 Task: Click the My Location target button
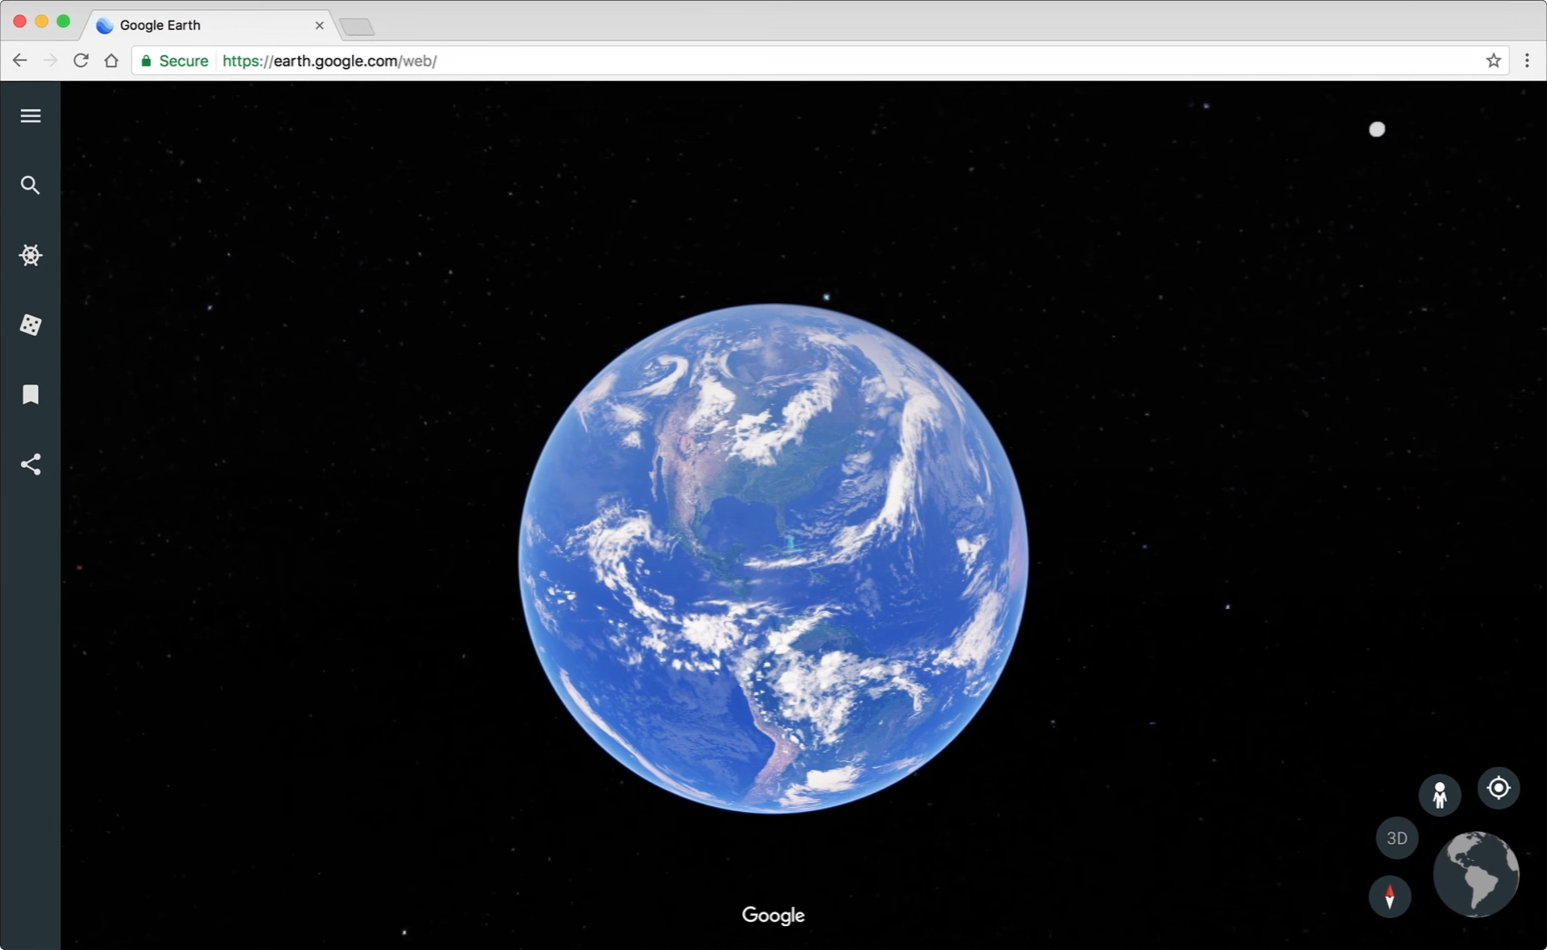tap(1498, 788)
